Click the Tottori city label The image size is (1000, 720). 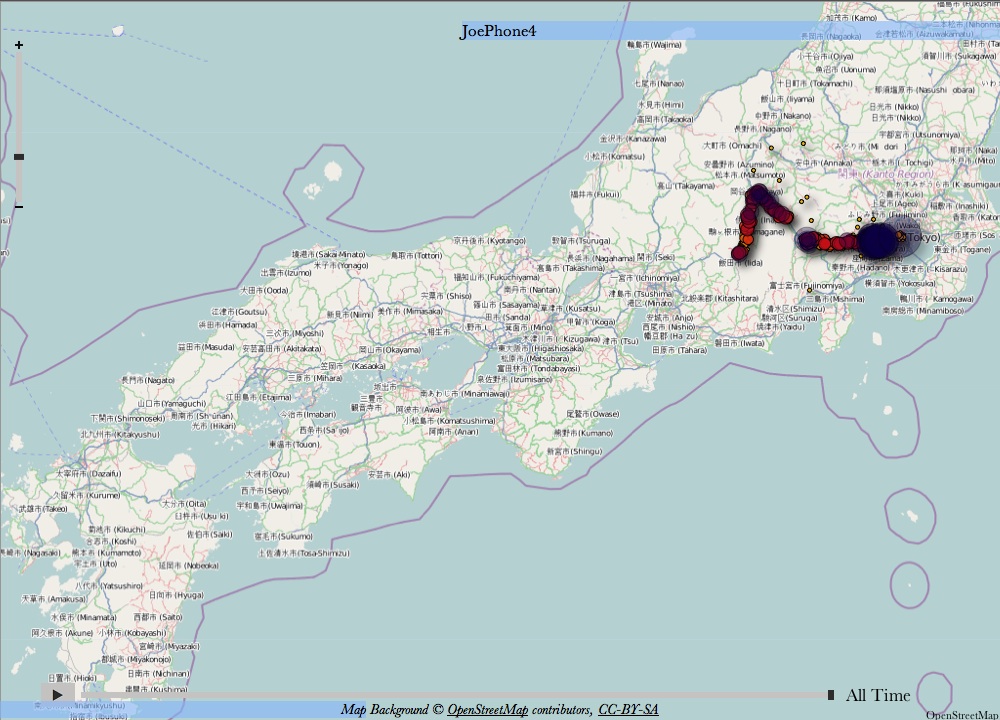(416, 255)
